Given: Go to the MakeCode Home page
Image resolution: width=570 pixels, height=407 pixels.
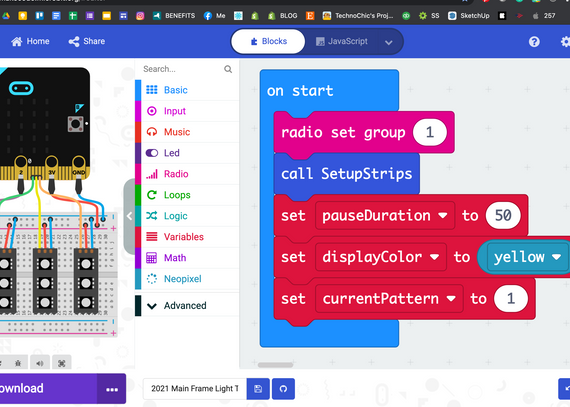Looking at the screenshot, I should coord(30,41).
